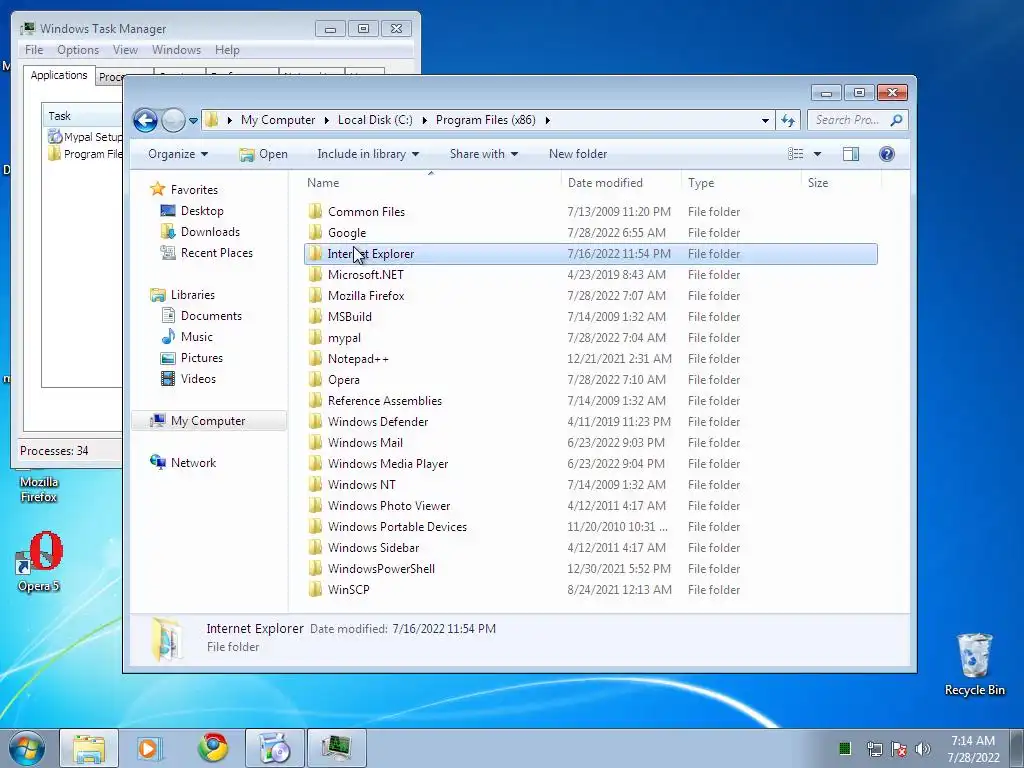Viewport: 1024px width, 768px height.
Task: Toggle the preview pane icon
Action: [x=851, y=154]
